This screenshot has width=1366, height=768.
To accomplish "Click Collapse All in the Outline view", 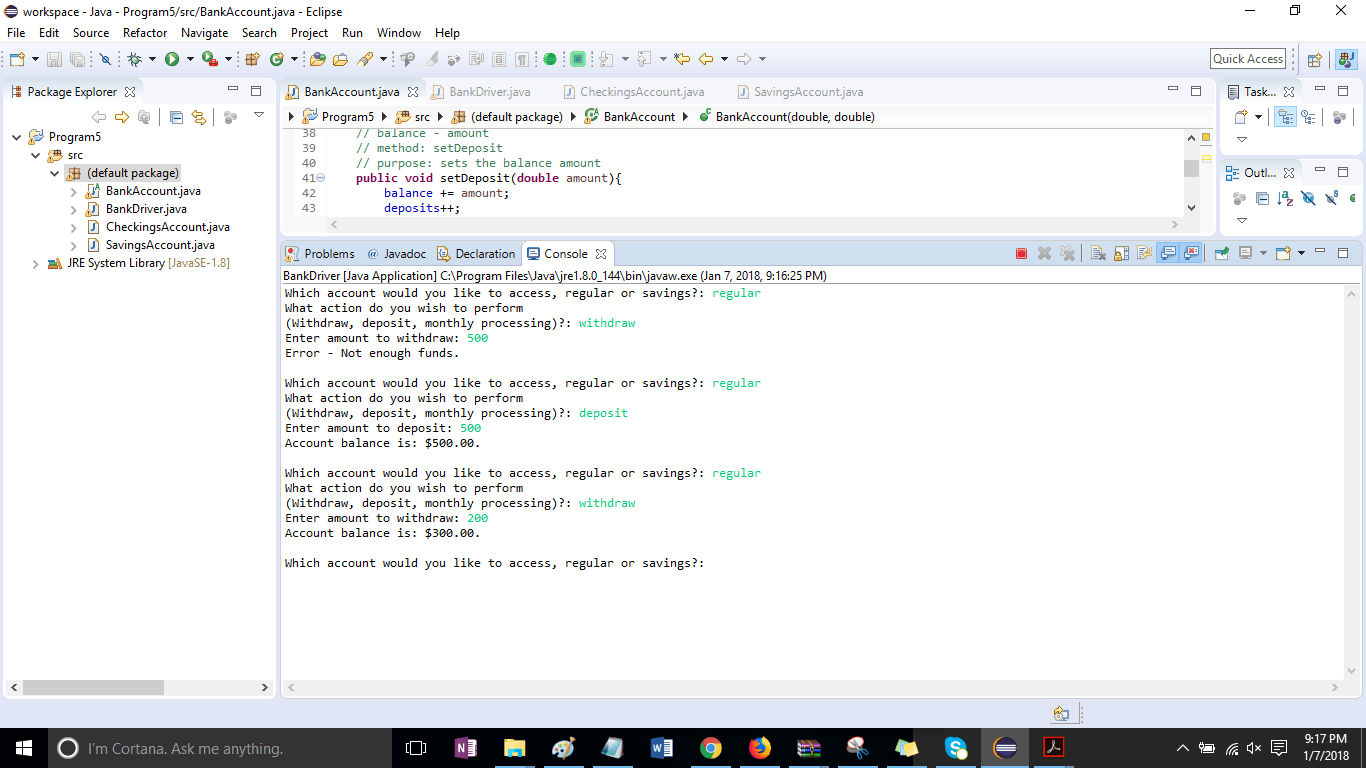I will click(x=1262, y=199).
